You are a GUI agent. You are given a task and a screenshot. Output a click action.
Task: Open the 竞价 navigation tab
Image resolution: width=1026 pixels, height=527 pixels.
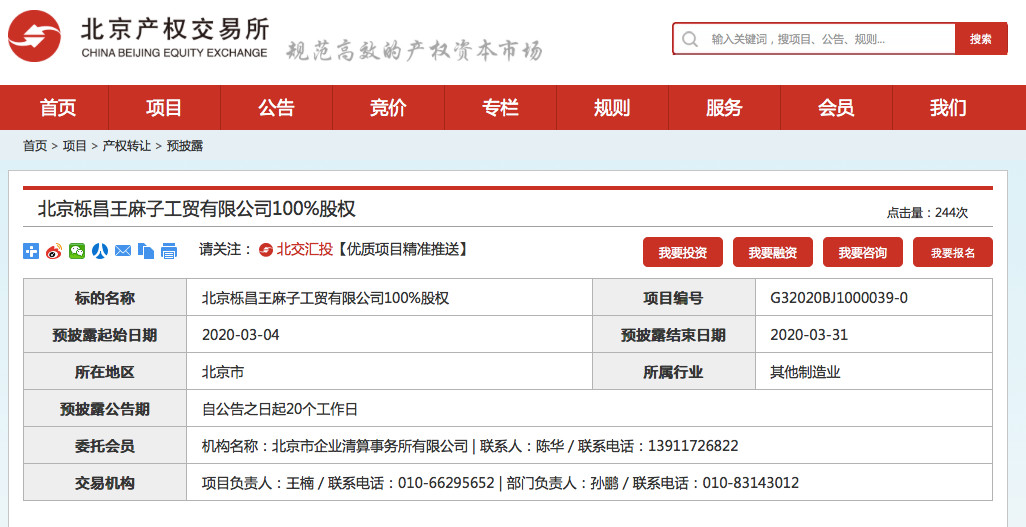388,107
